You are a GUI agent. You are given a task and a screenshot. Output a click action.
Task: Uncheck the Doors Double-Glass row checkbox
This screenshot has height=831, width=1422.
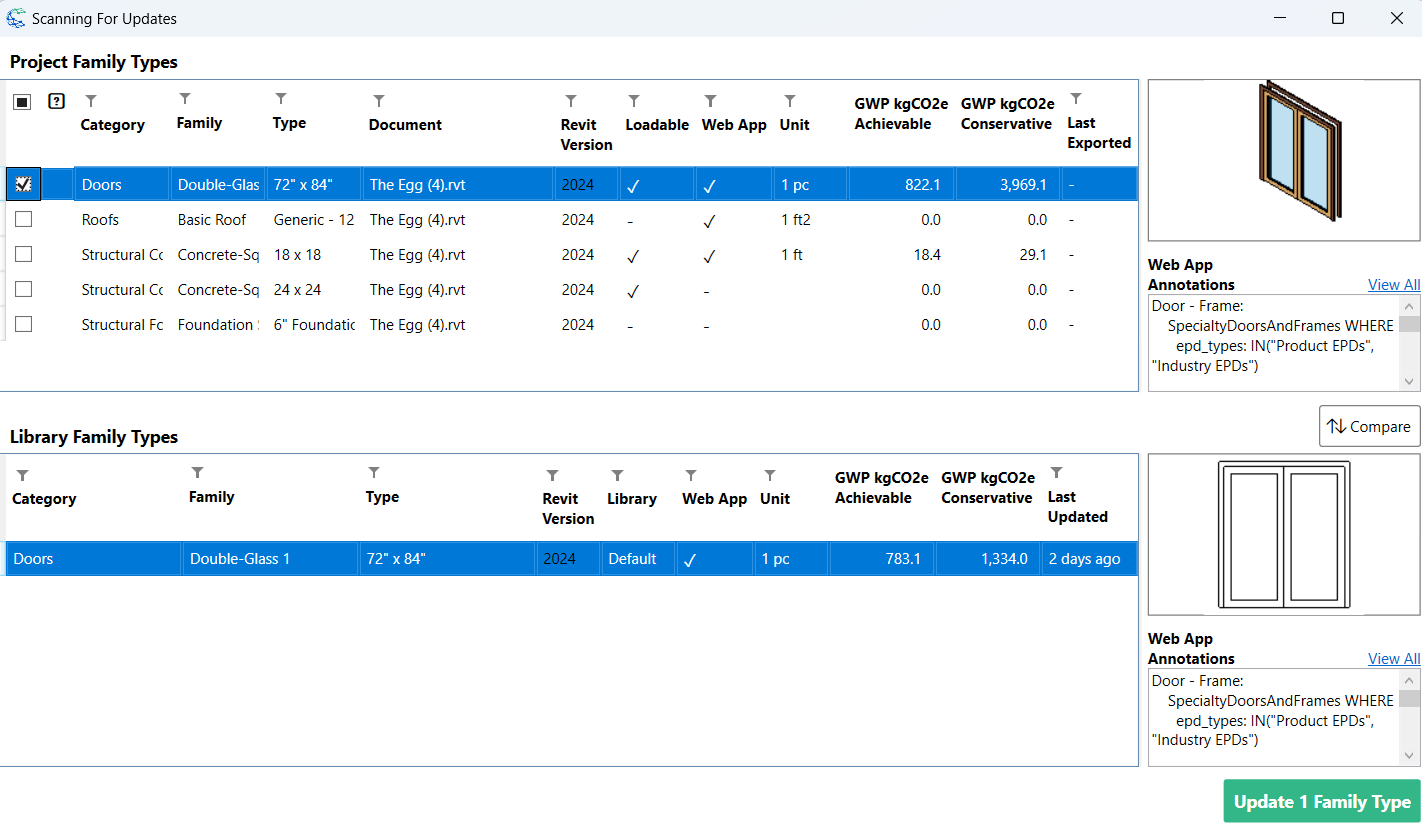pos(23,184)
